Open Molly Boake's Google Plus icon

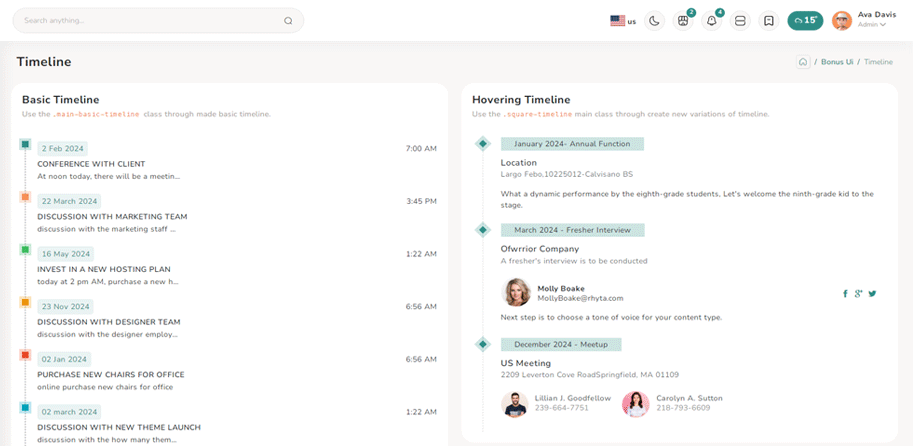click(x=858, y=293)
